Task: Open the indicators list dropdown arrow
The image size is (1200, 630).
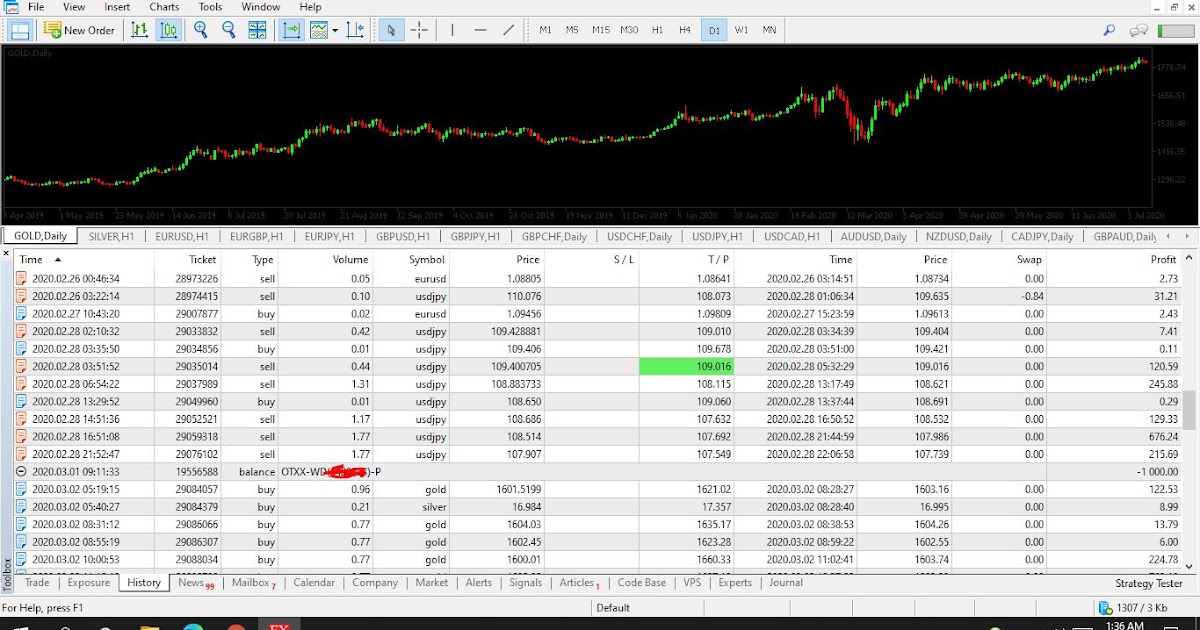Action: pos(335,30)
